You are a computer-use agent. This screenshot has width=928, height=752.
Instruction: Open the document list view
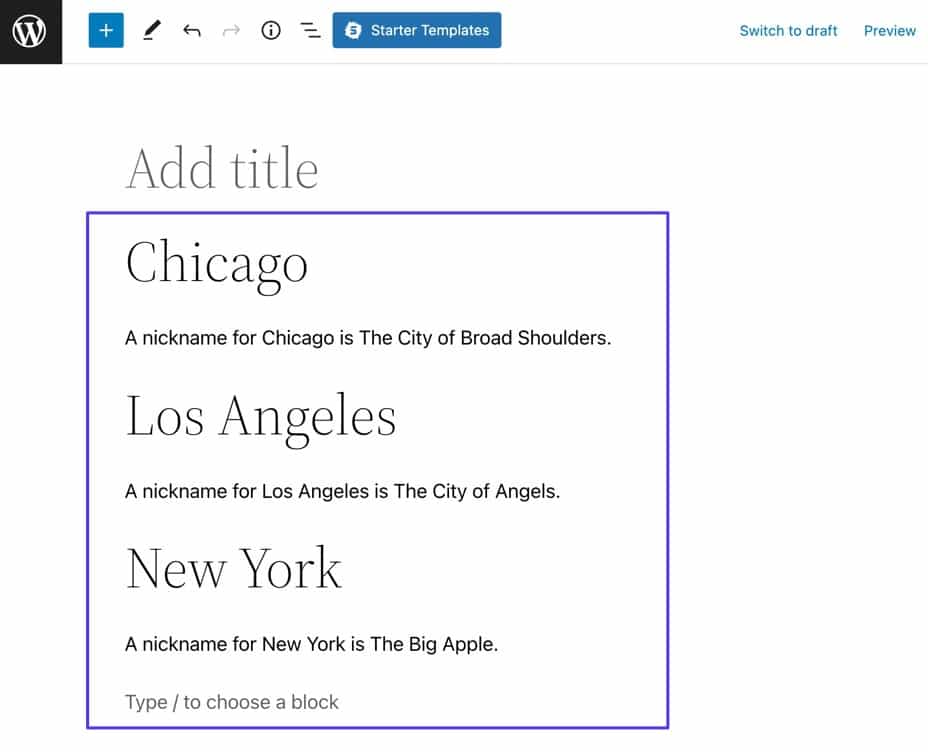(310, 30)
